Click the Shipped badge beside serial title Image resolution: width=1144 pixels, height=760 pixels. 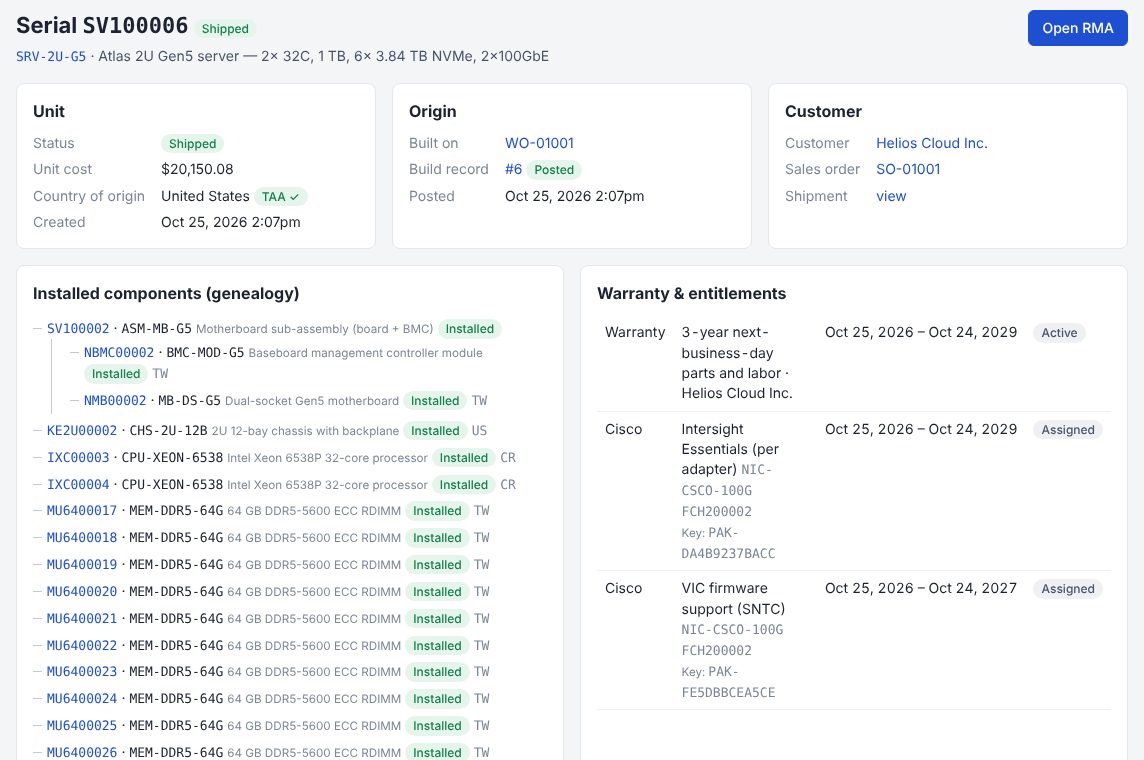click(225, 28)
